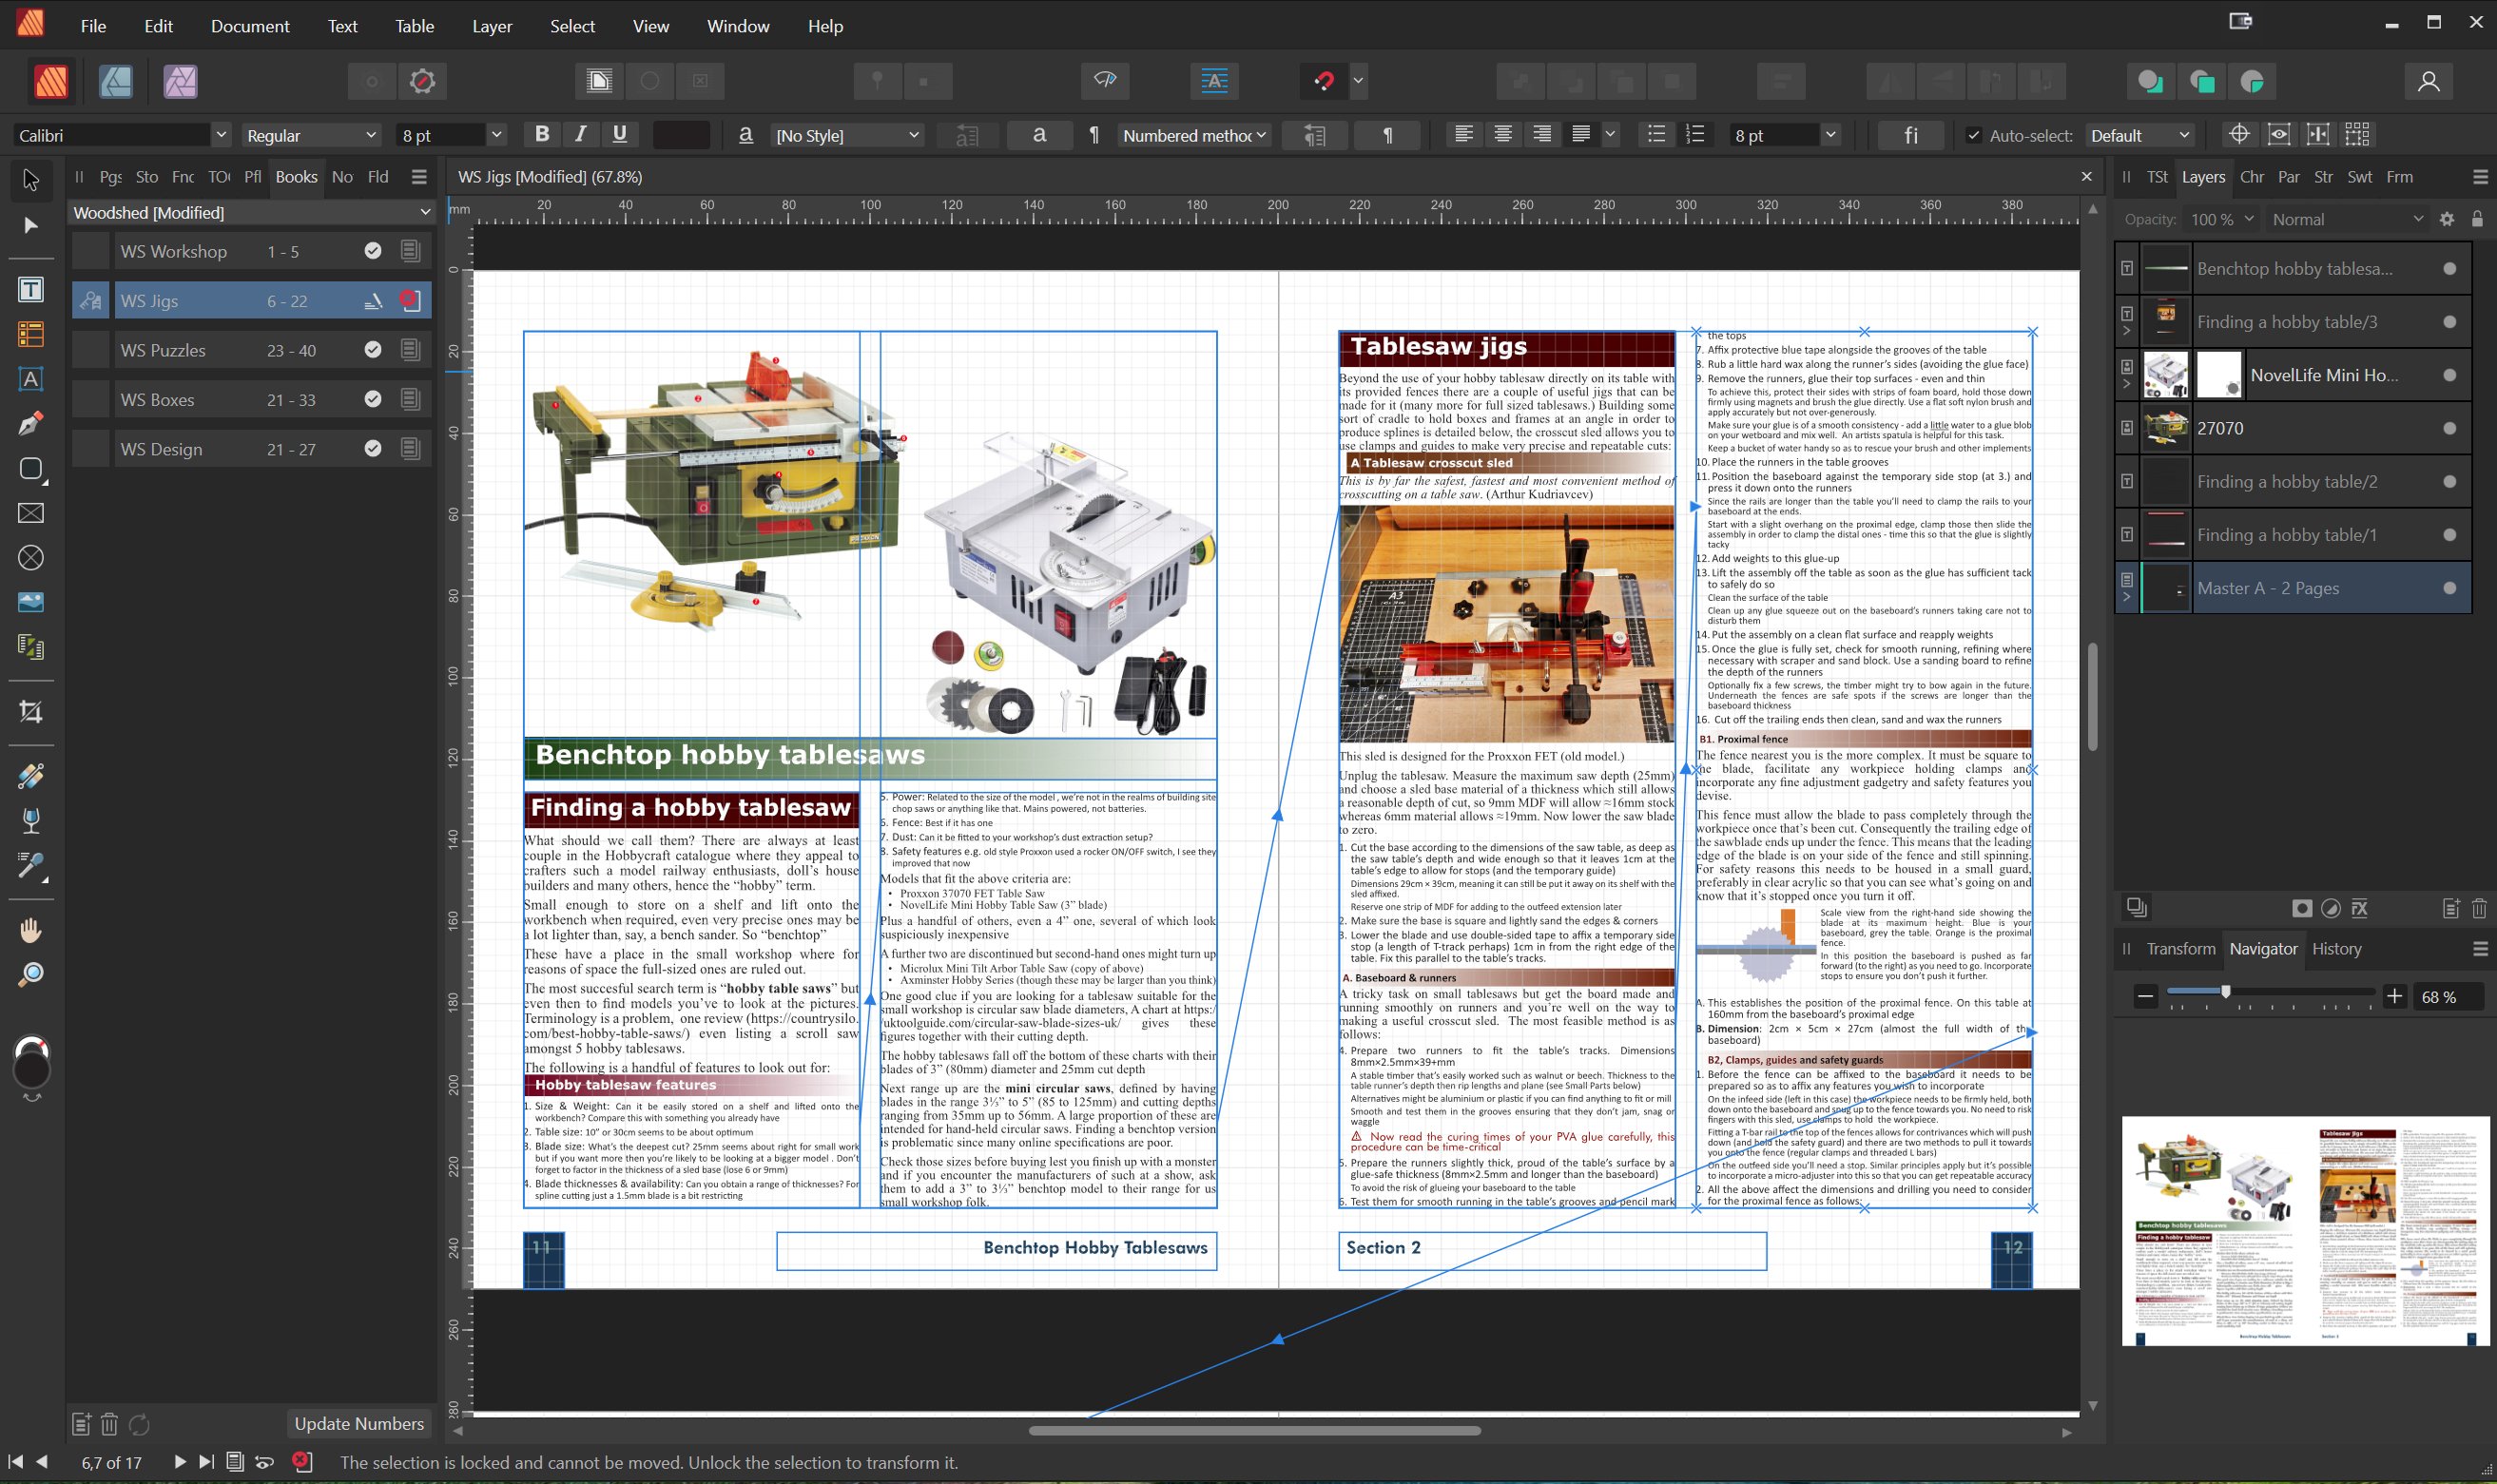The image size is (2497, 1484).
Task: Switch to the Transform tab
Action: (x=2181, y=949)
